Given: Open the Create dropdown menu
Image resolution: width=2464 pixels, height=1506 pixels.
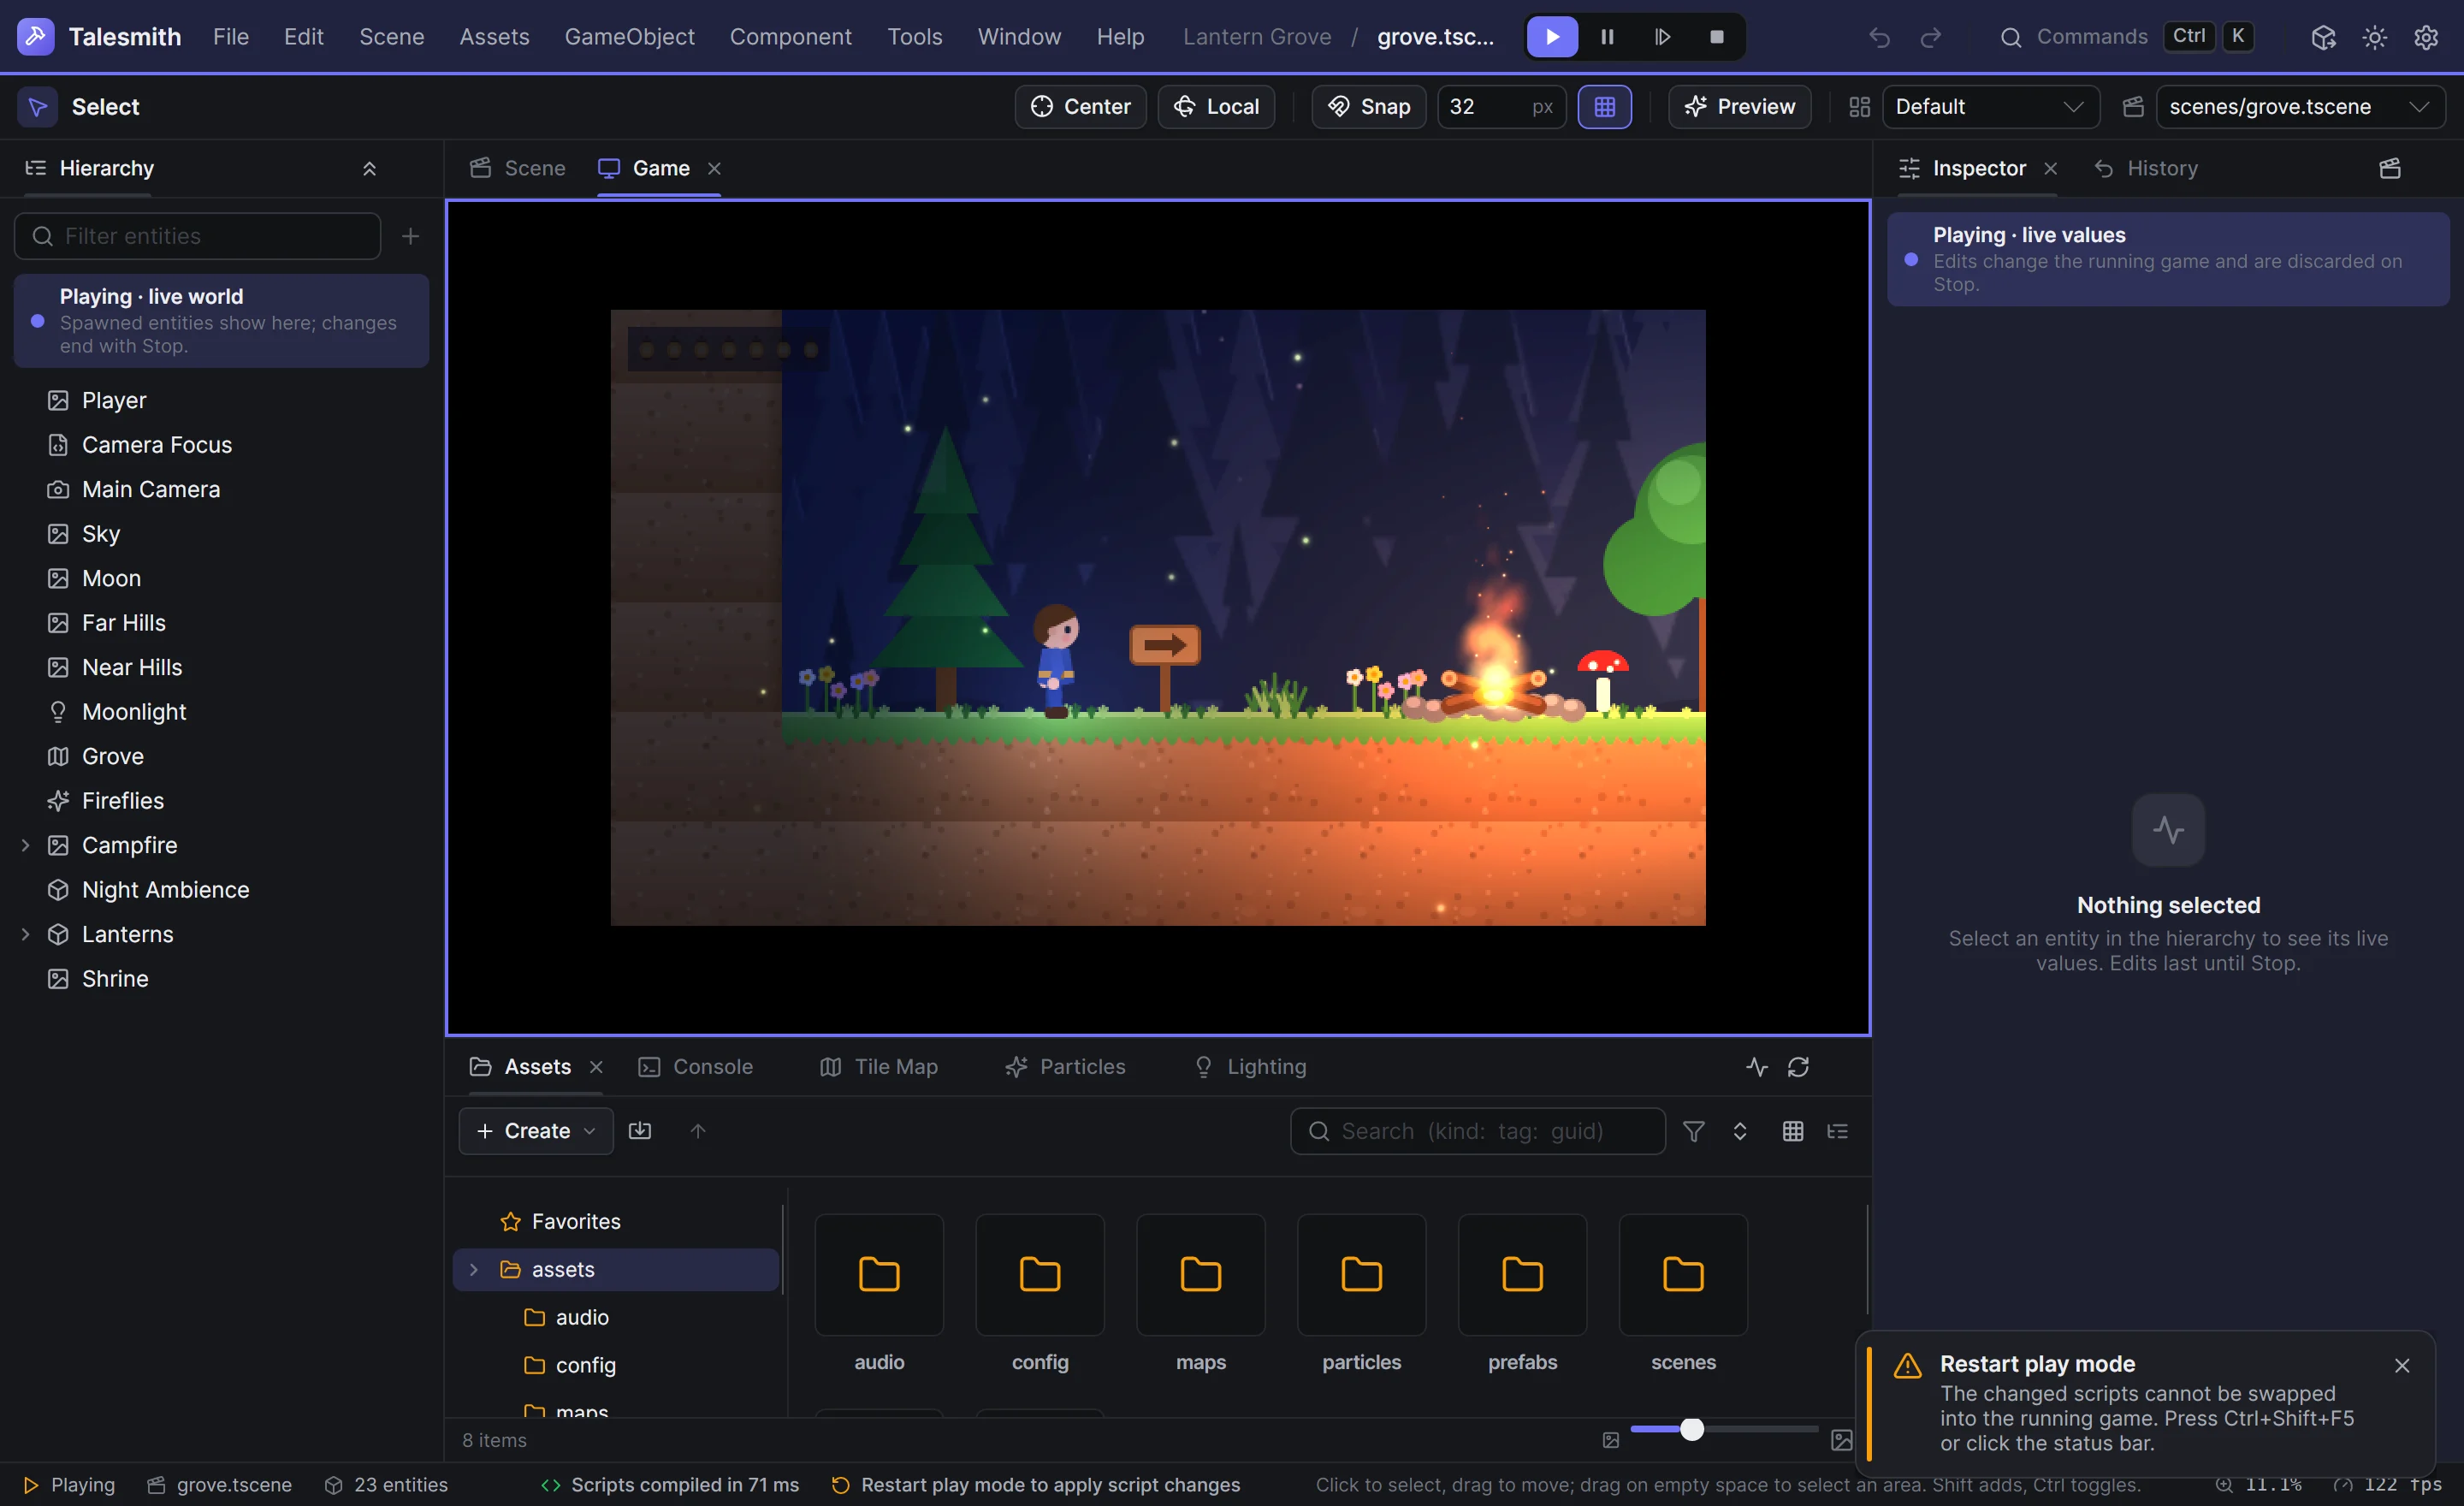Looking at the screenshot, I should click(536, 1131).
